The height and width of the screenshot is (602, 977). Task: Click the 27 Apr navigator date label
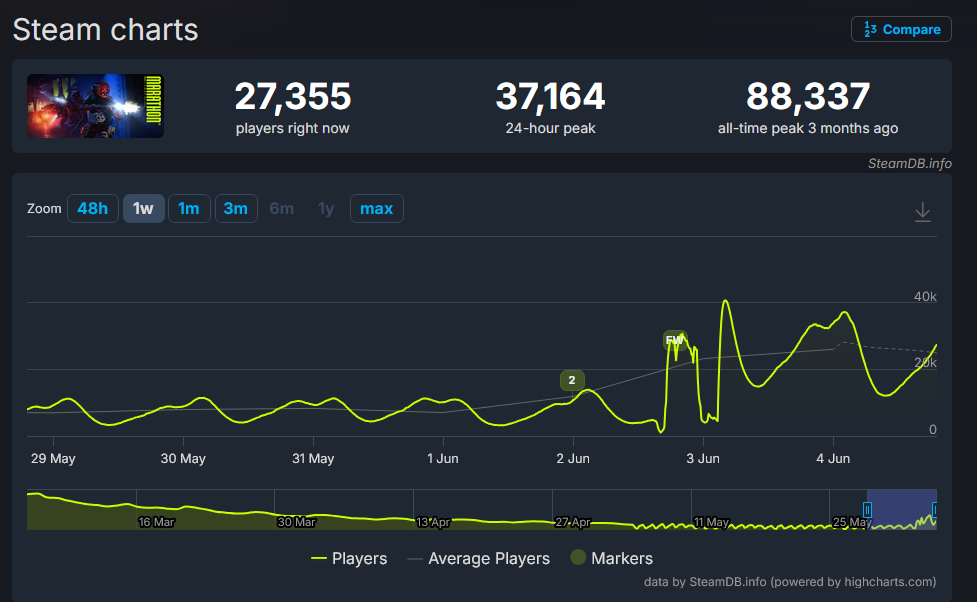pyautogui.click(x=573, y=522)
